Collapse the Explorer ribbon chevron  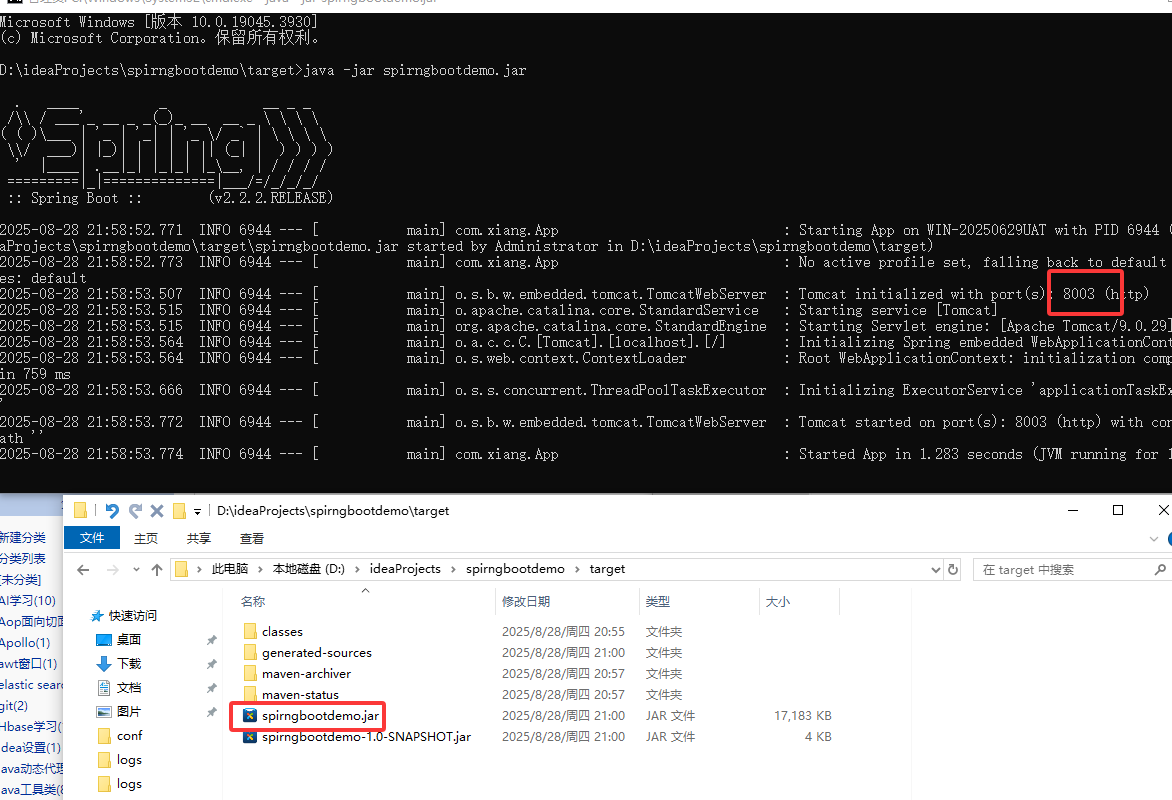point(1153,538)
